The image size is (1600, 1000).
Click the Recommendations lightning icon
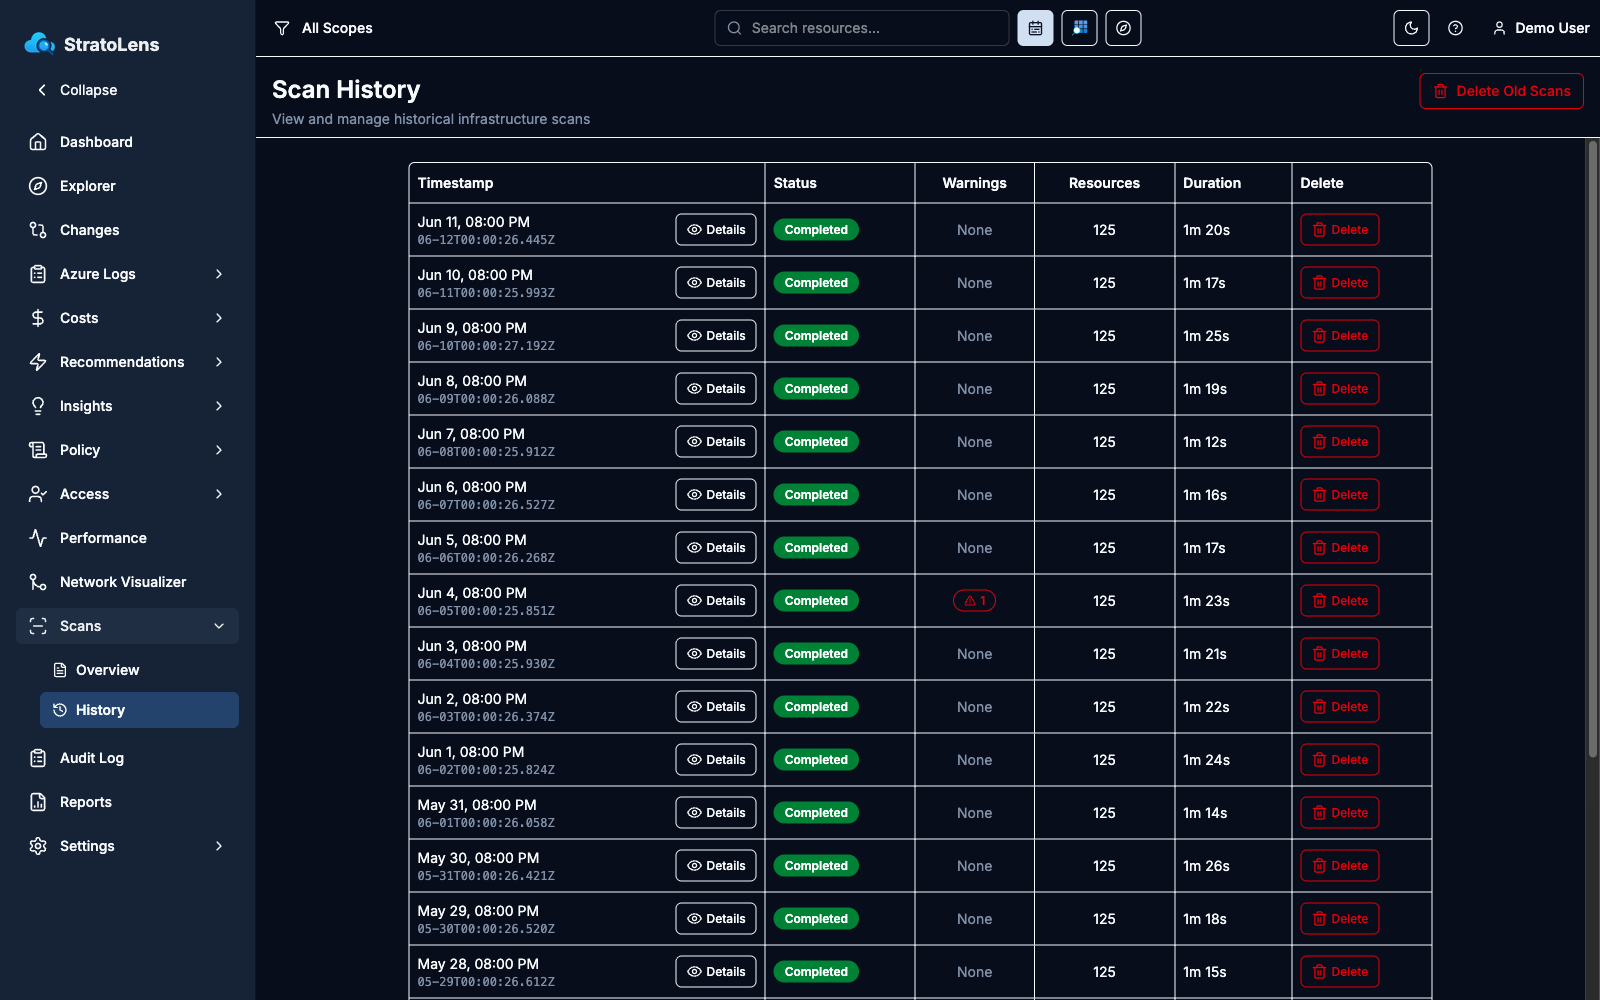38,362
